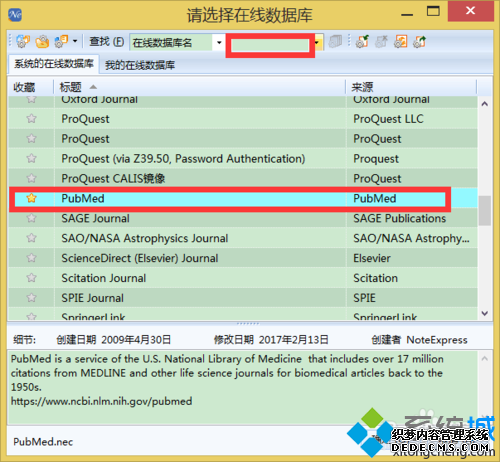Switch to 系统的在线数据库 tab
Image resolution: width=500 pixels, height=462 pixels.
click(x=54, y=64)
